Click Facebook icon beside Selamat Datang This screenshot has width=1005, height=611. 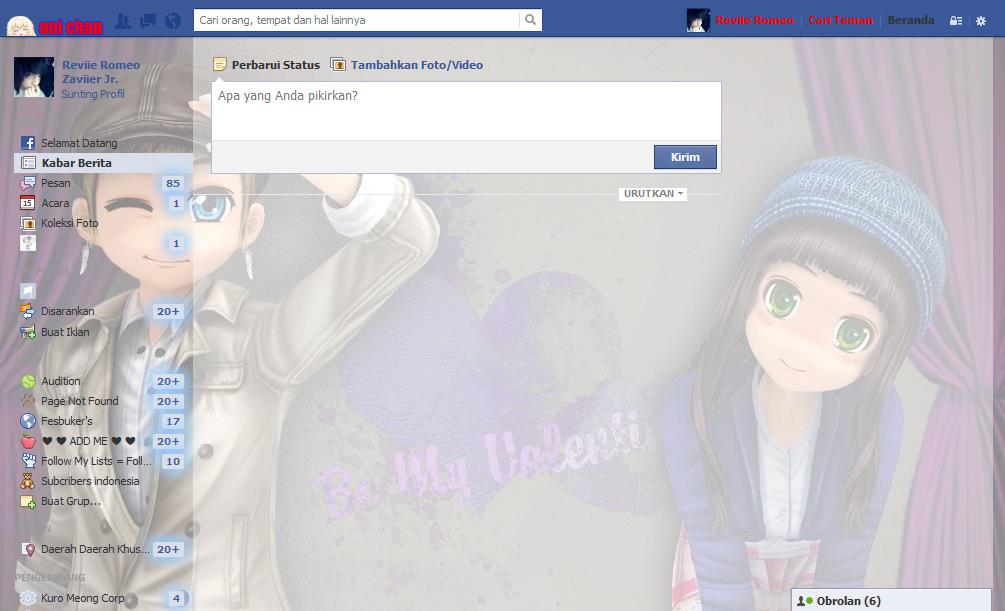click(28, 143)
